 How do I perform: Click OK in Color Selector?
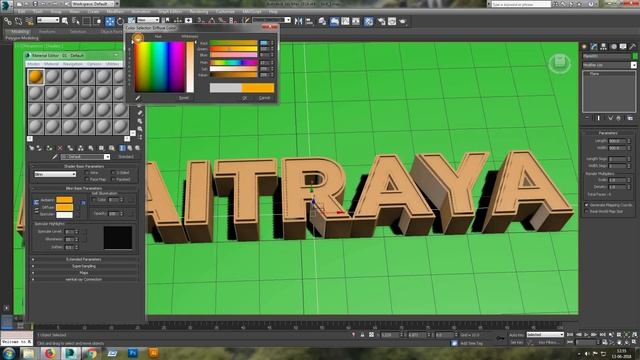click(244, 98)
